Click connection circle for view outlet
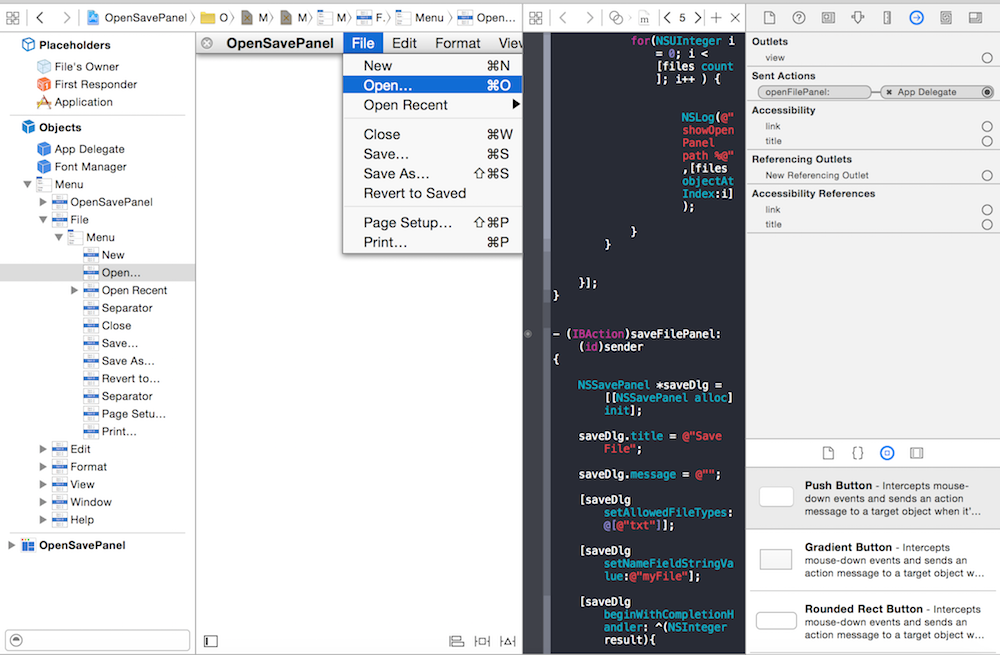This screenshot has width=1000, height=655. (987, 58)
